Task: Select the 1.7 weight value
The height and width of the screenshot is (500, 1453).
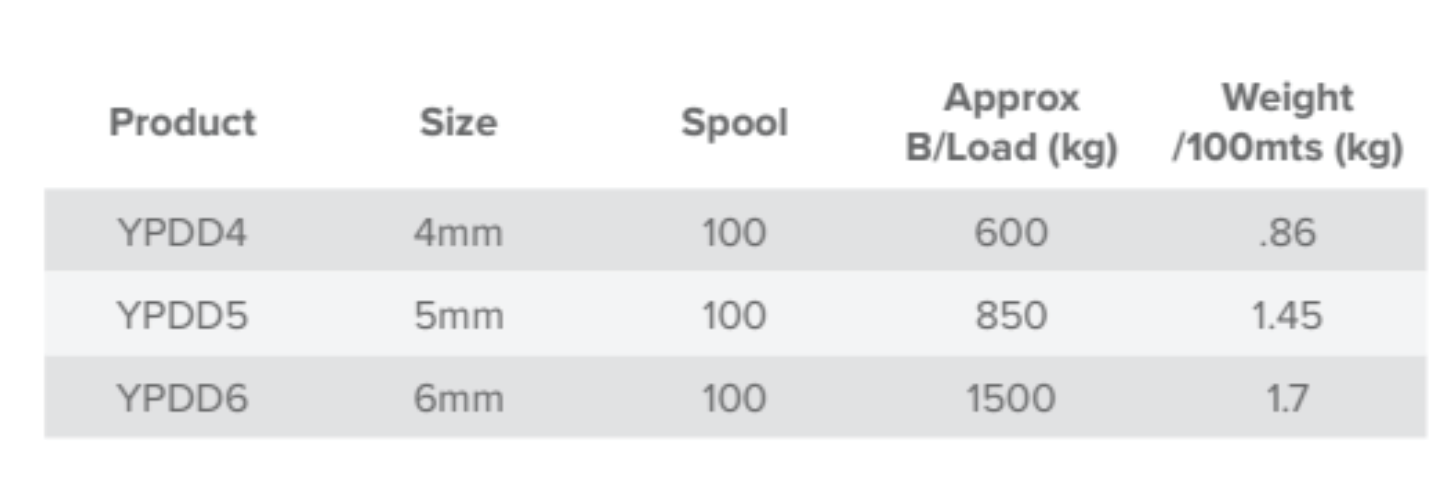Action: click(1288, 399)
